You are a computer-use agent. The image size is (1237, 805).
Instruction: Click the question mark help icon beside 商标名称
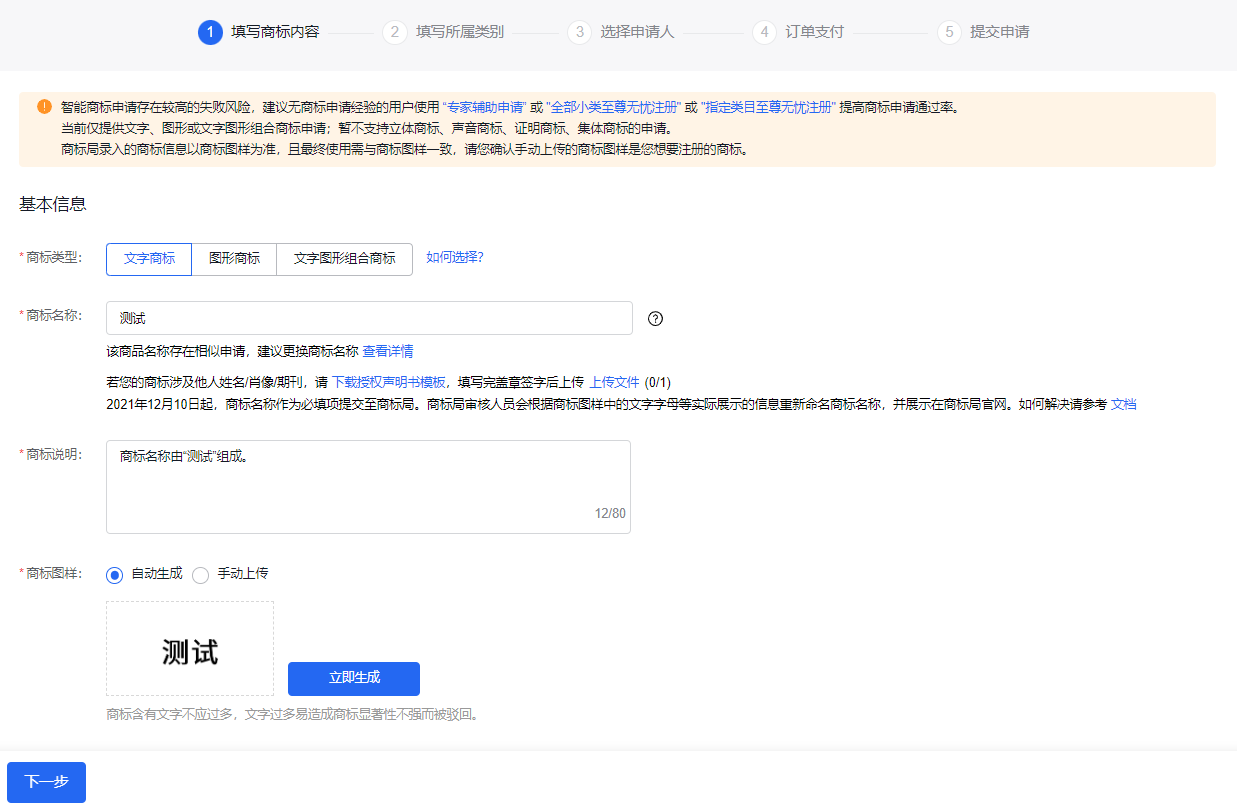[656, 319]
